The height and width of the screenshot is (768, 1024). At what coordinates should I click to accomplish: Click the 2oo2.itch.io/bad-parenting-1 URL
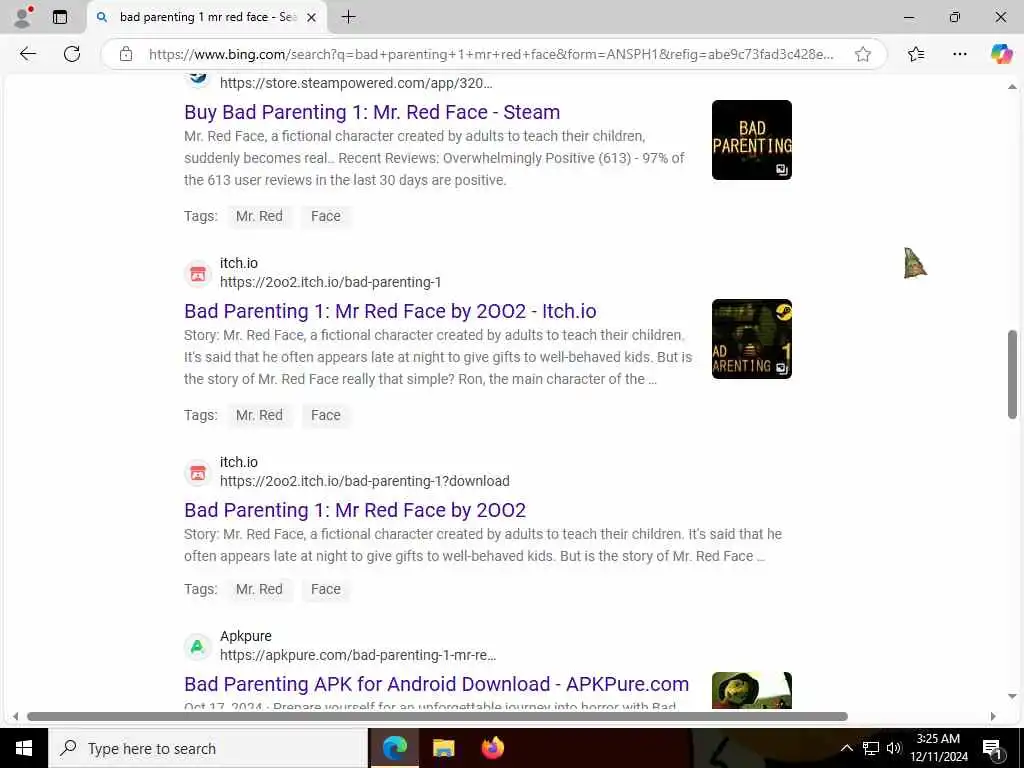coord(330,282)
